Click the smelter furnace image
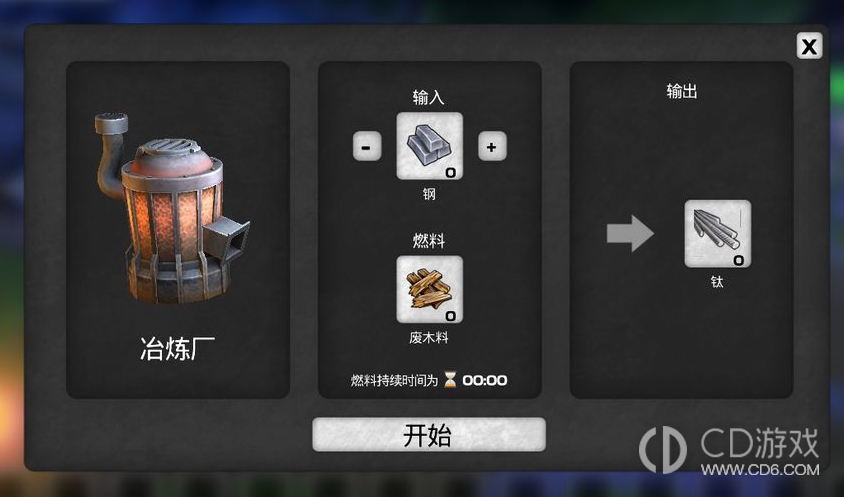 pyautogui.click(x=171, y=207)
